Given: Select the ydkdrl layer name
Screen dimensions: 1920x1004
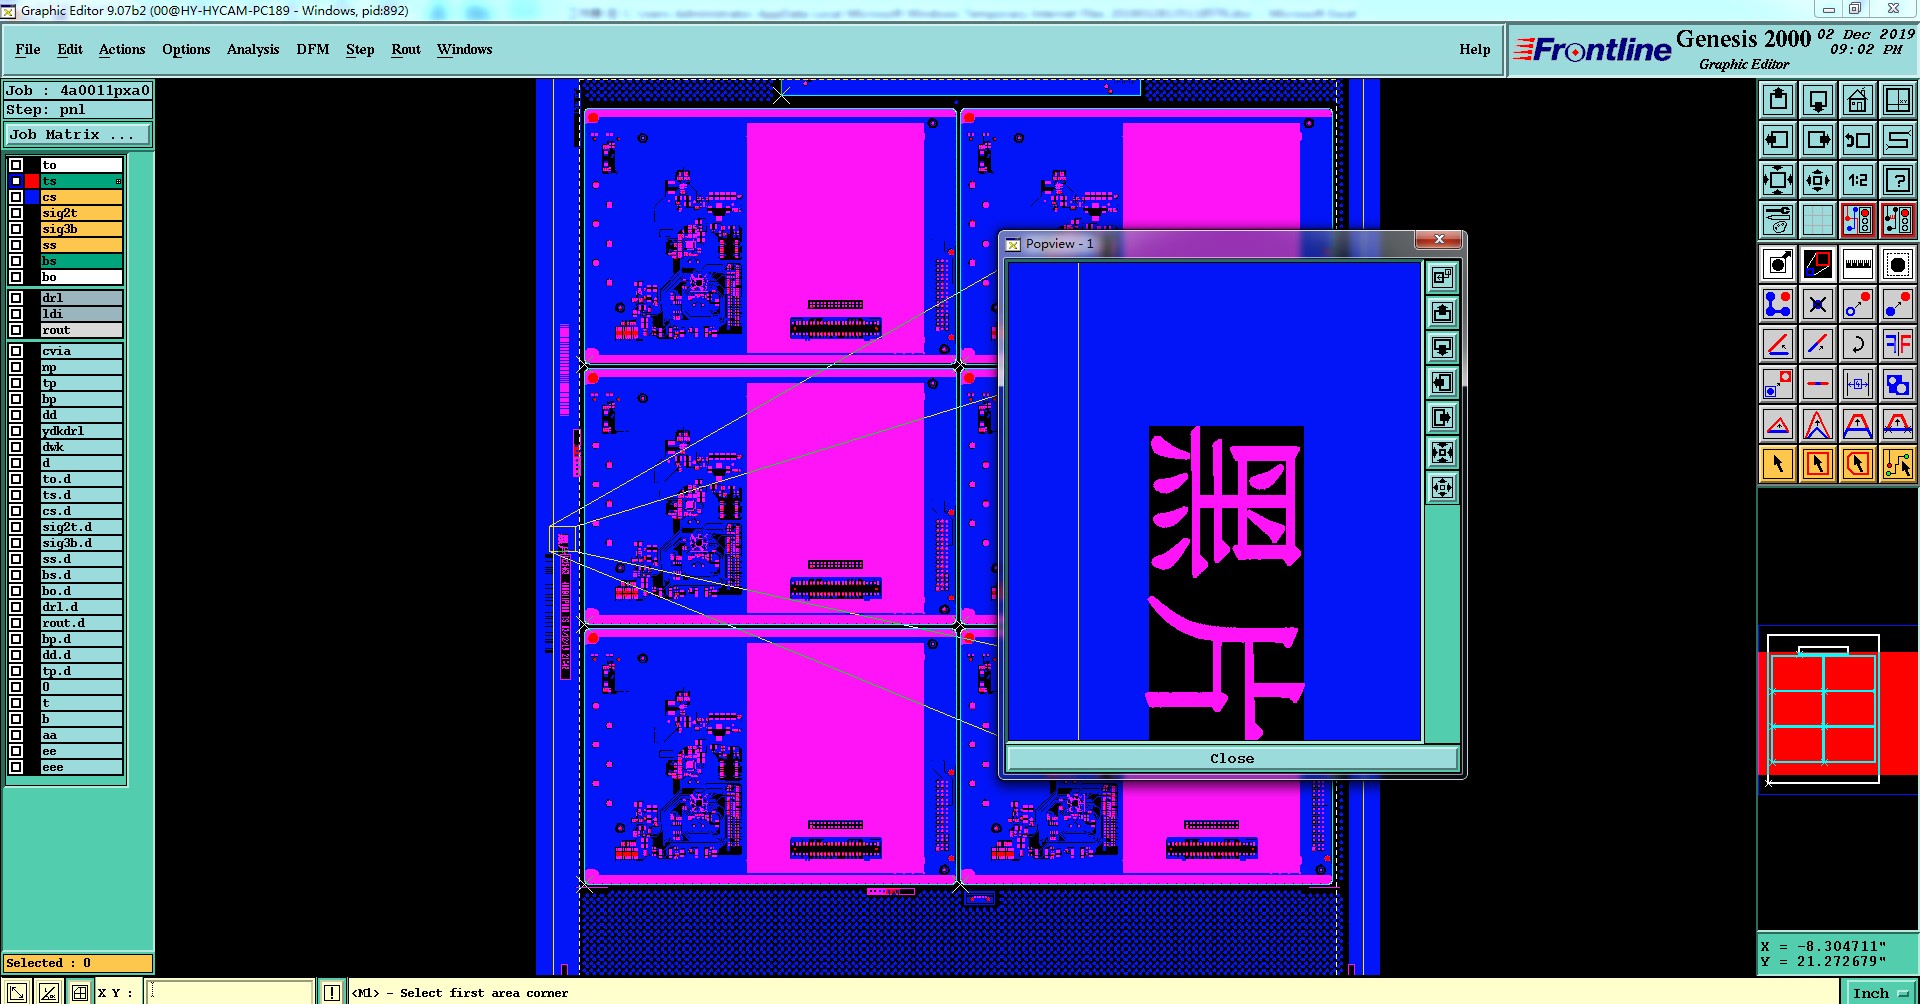Looking at the screenshot, I should pyautogui.click(x=81, y=431).
